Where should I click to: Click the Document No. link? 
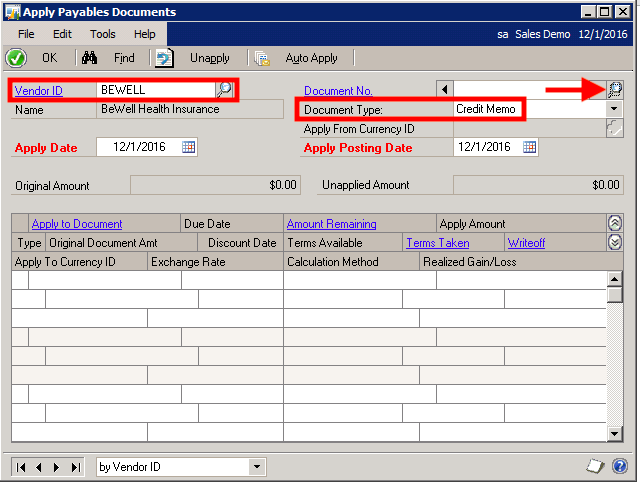[x=338, y=91]
